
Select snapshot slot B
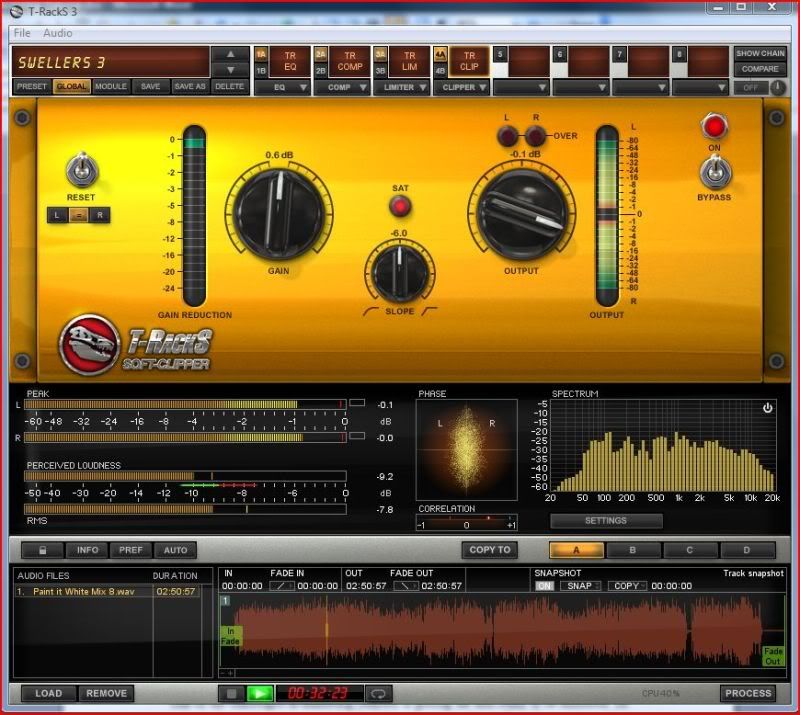[x=633, y=550]
